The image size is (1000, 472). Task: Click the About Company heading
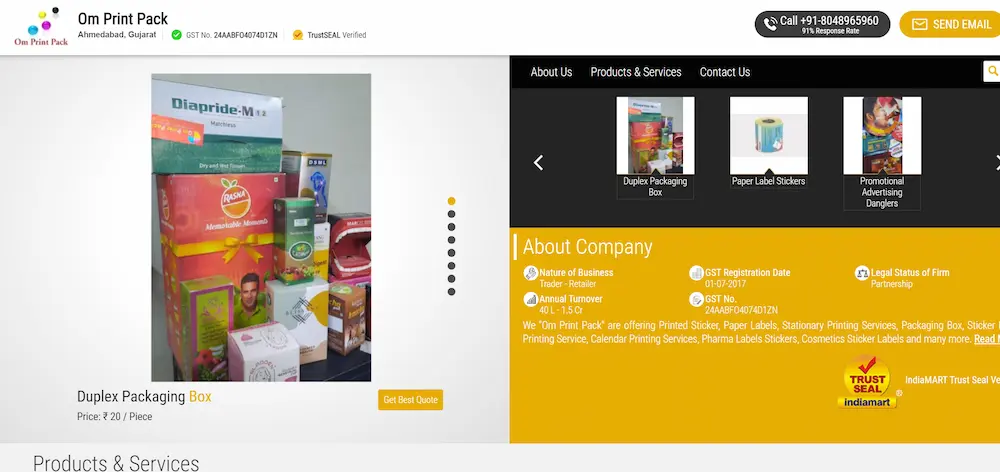[x=587, y=247]
